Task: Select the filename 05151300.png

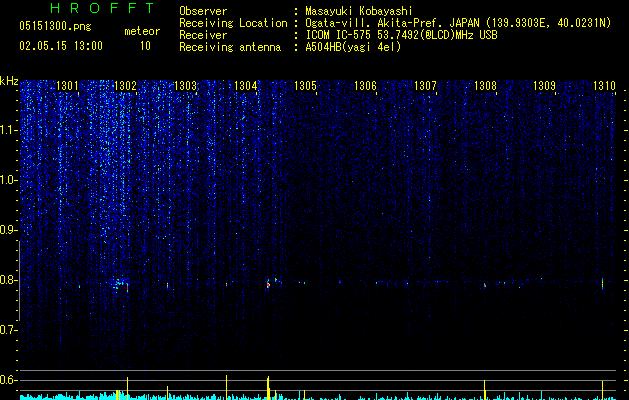Action: 55,26
